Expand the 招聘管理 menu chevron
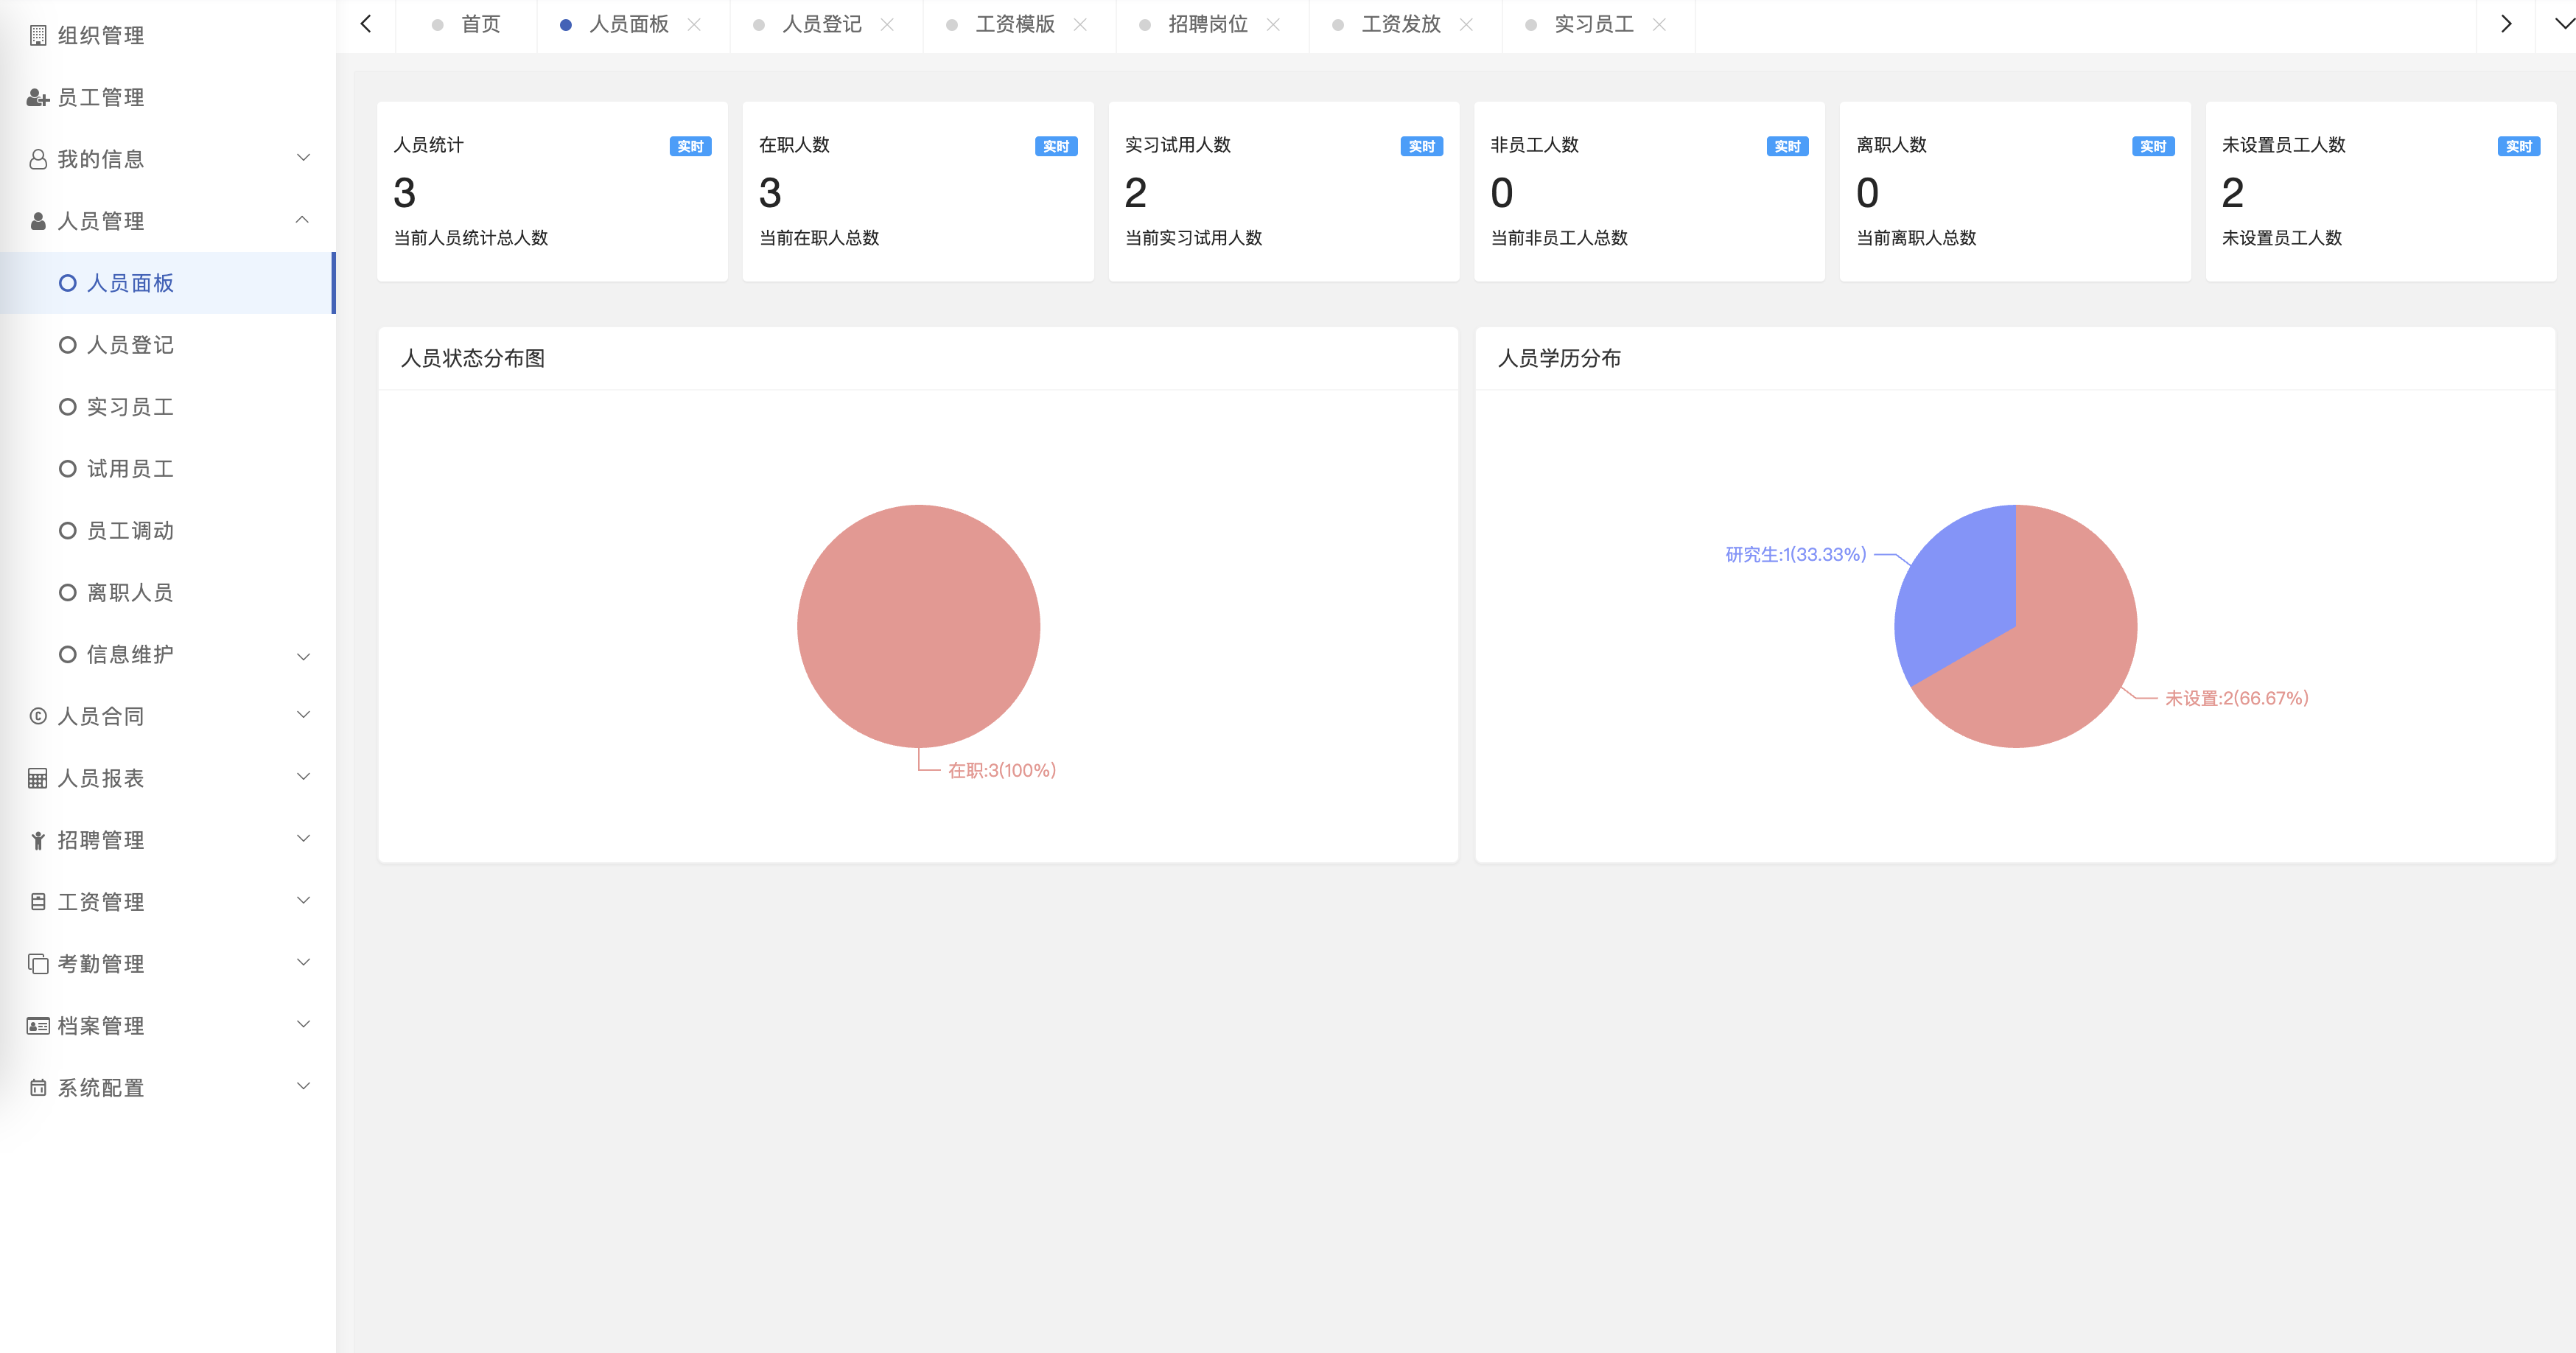This screenshot has width=2576, height=1353. pos(304,839)
